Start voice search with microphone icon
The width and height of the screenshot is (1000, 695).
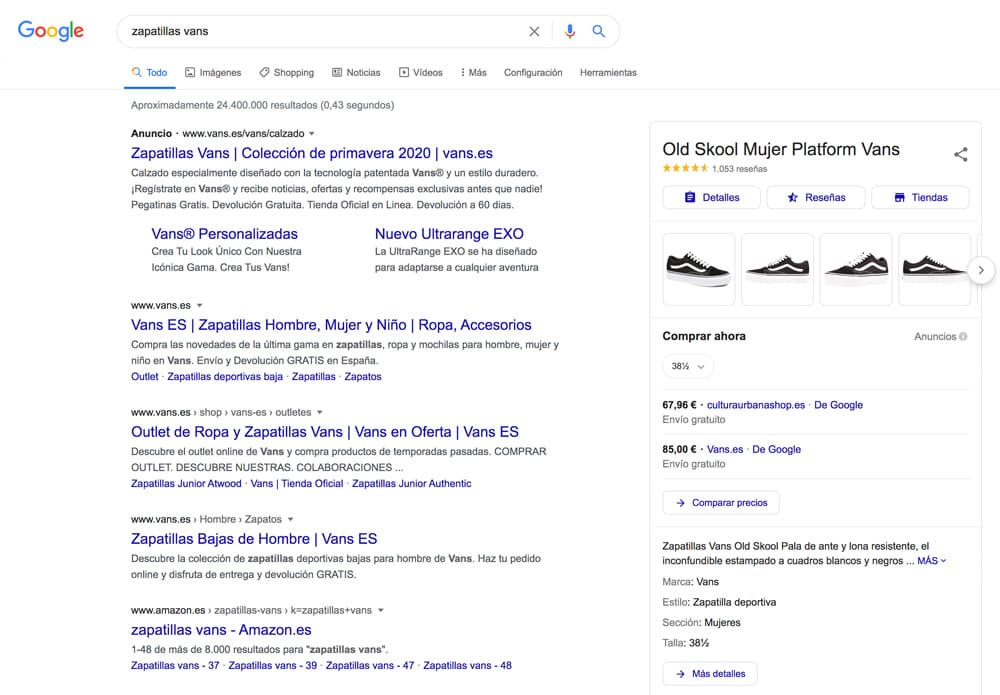click(570, 31)
